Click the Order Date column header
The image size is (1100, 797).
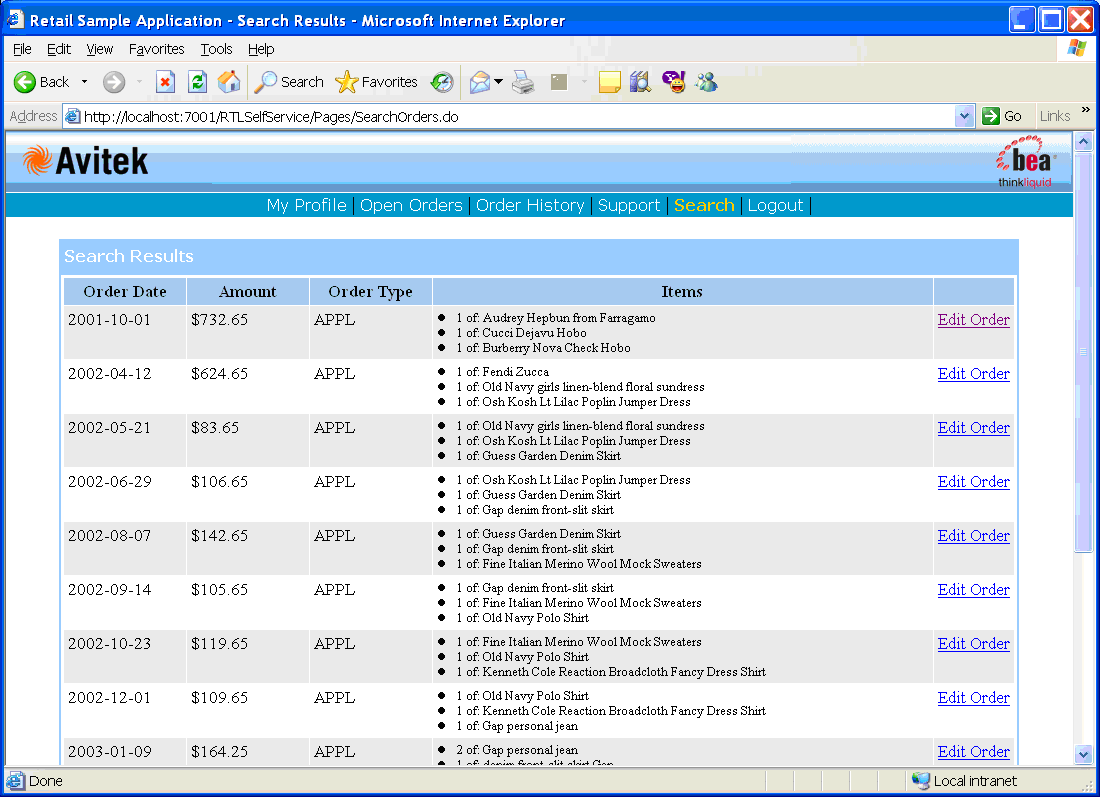click(x=125, y=292)
